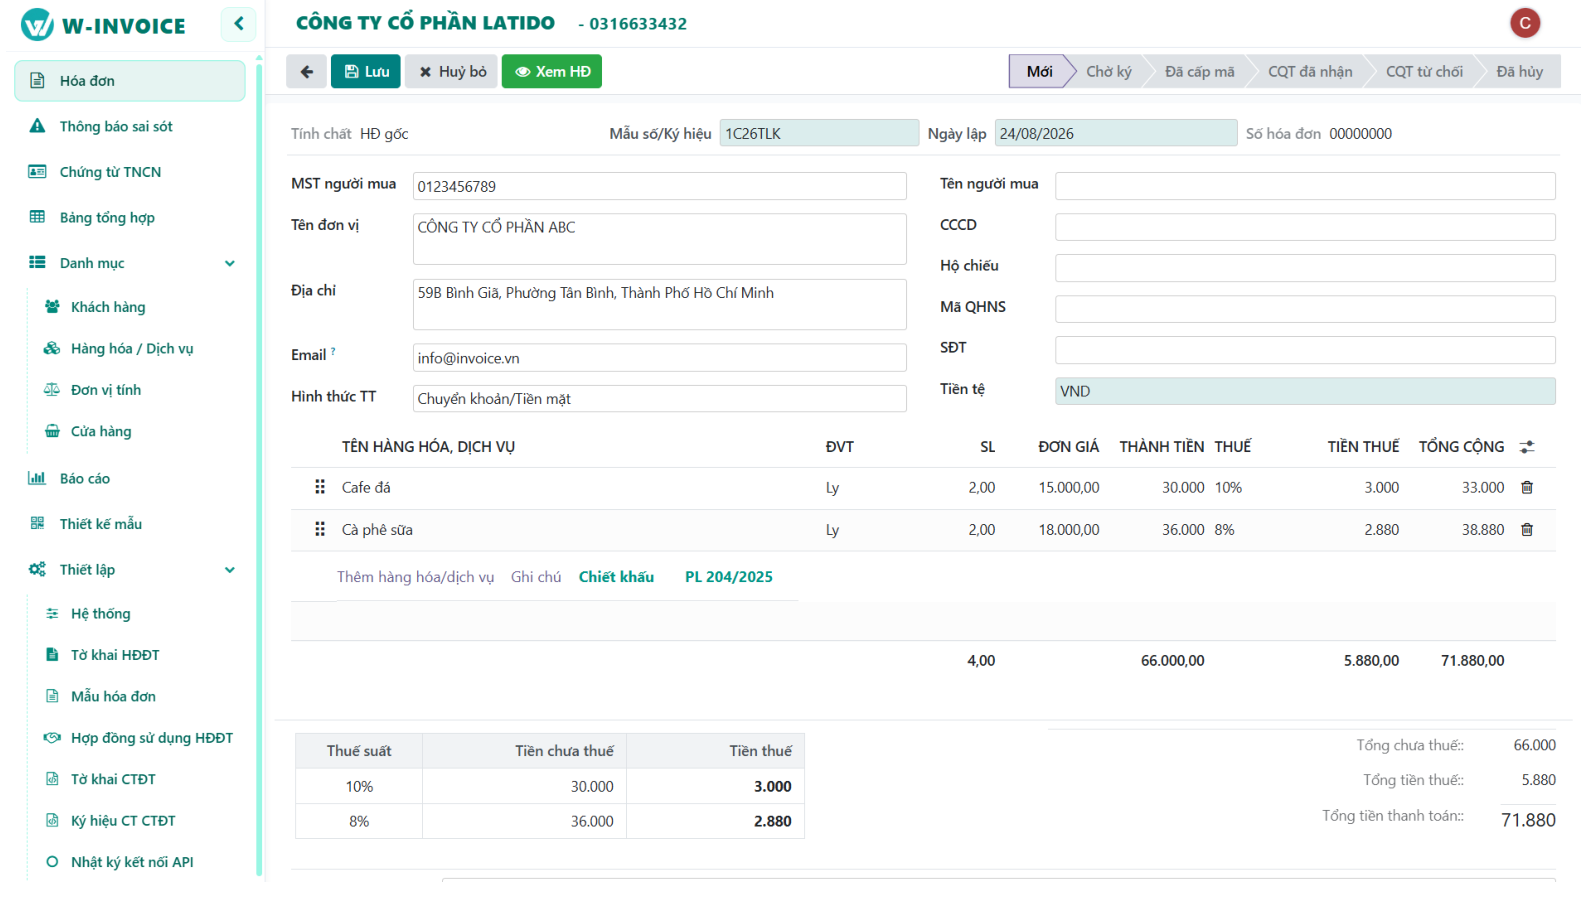Image resolution: width=1590 pixels, height=900 pixels.
Task: Open the Ngày lập date field
Action: click(x=1116, y=133)
